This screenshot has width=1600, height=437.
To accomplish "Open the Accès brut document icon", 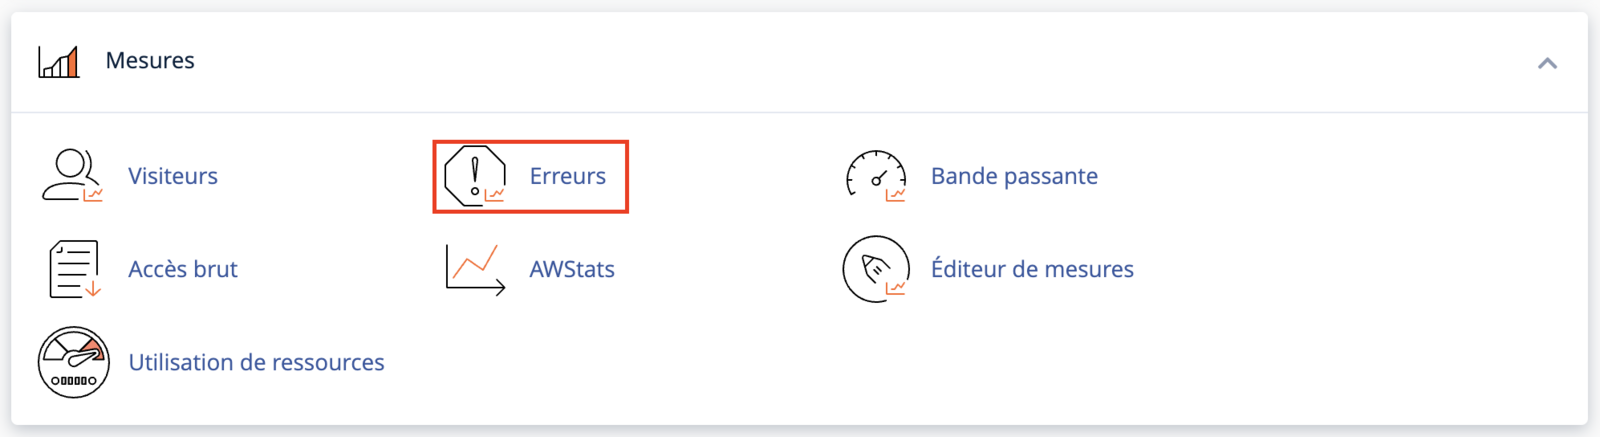I will [74, 269].
